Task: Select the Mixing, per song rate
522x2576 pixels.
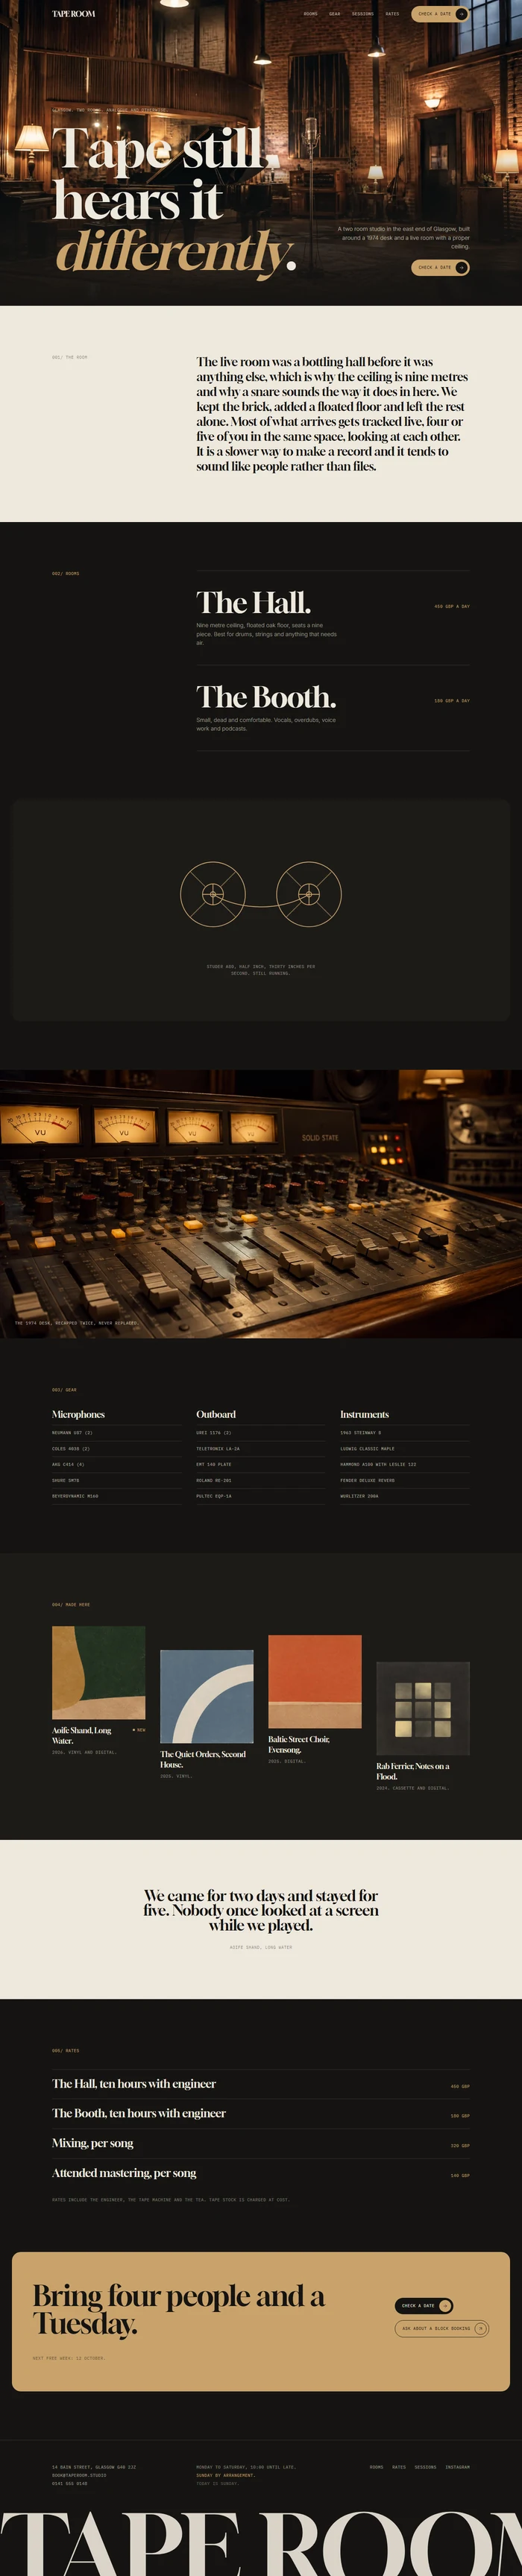Action: coord(261,2143)
